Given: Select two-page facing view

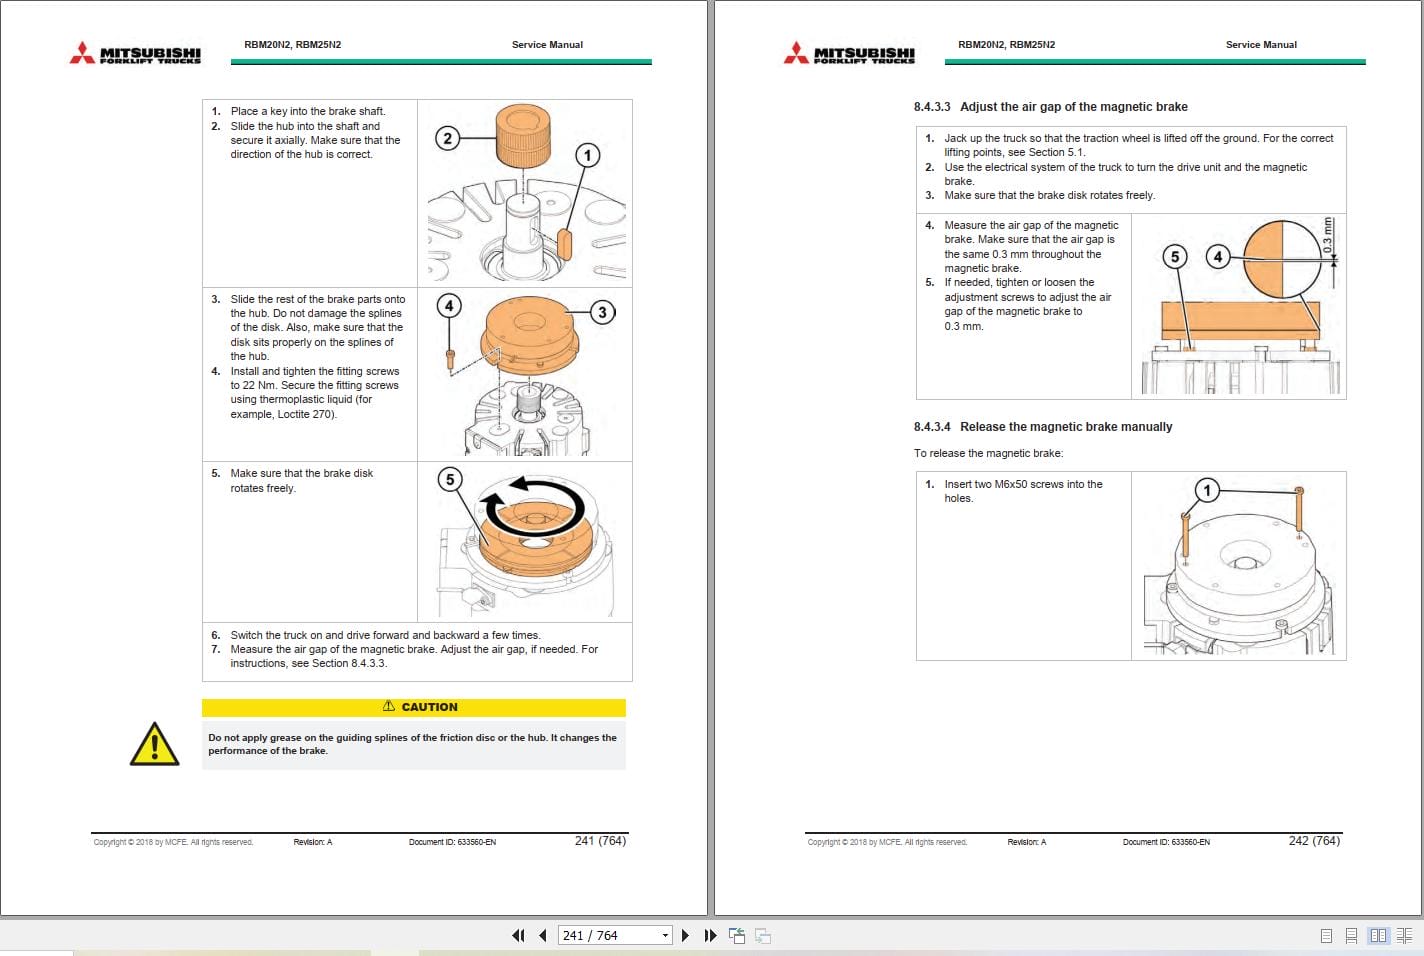Looking at the screenshot, I should pyautogui.click(x=1378, y=936).
